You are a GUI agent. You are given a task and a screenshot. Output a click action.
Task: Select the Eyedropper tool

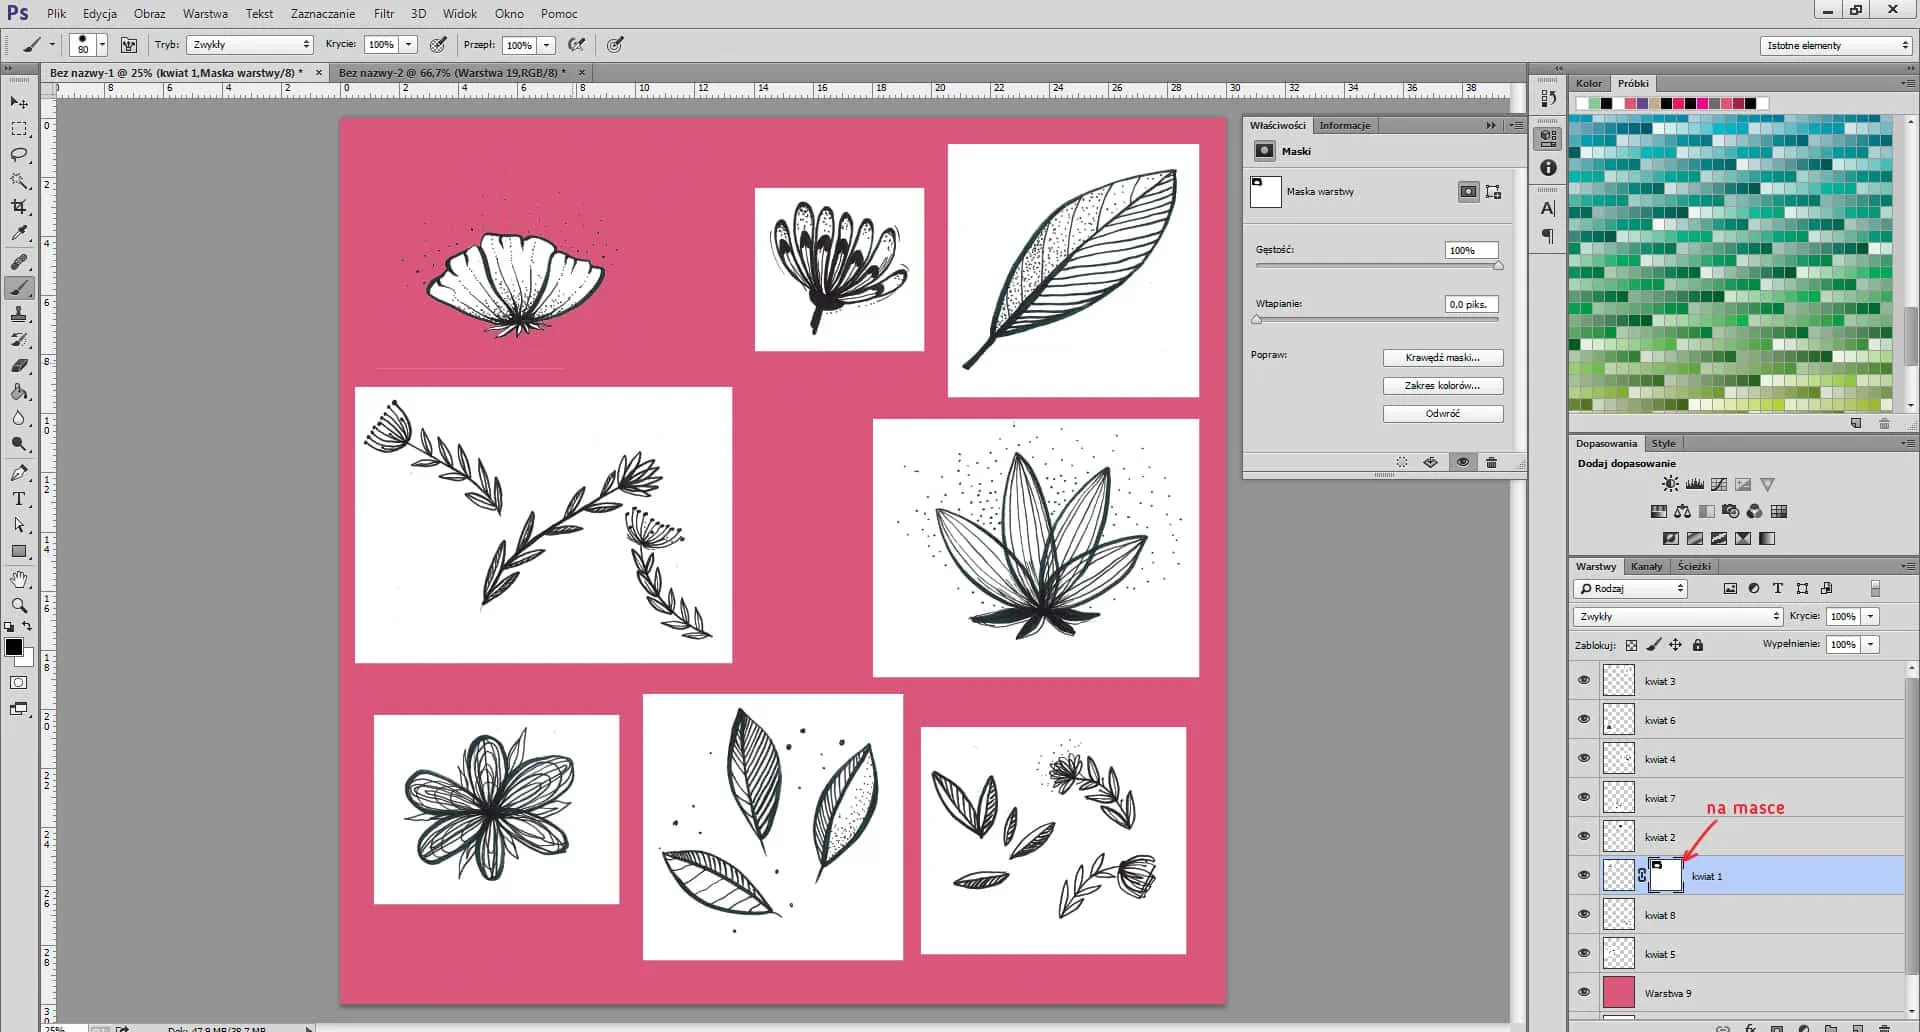[x=19, y=233]
